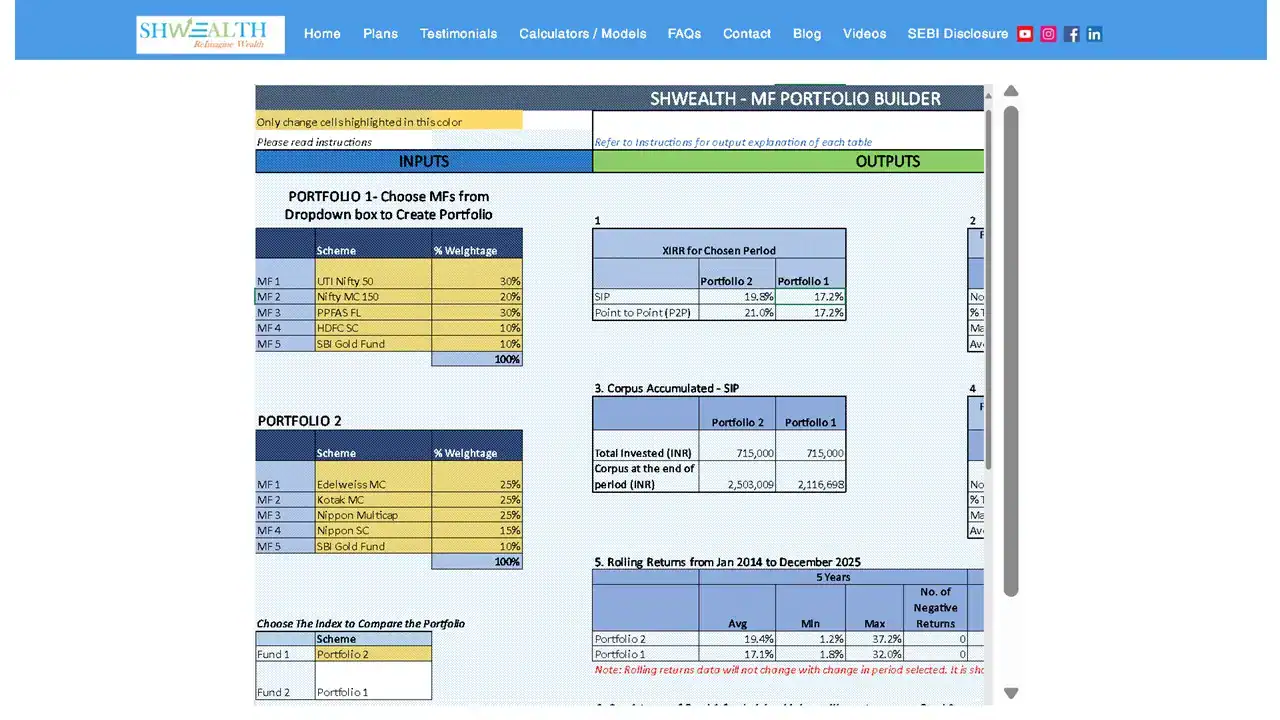The image size is (1280, 720).
Task: Open the Plans menu item
Action: [x=380, y=34]
